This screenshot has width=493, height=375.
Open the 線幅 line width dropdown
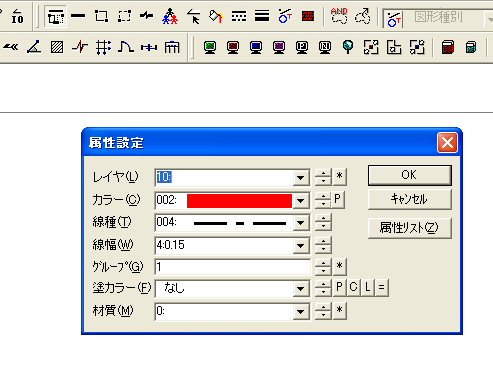(300, 246)
